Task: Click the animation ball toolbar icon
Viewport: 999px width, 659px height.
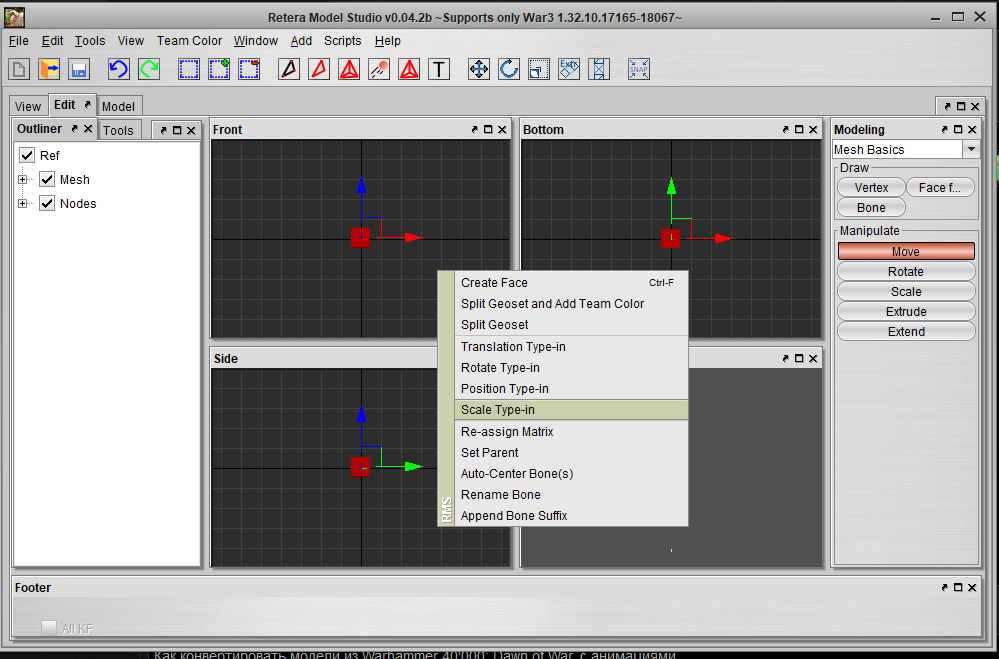Action: pyautogui.click(x=379, y=69)
